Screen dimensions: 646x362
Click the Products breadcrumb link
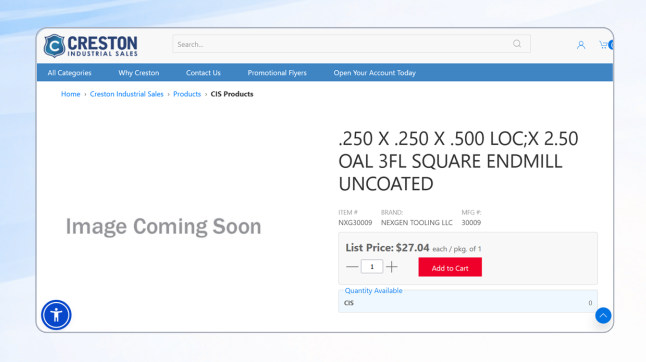tap(187, 94)
